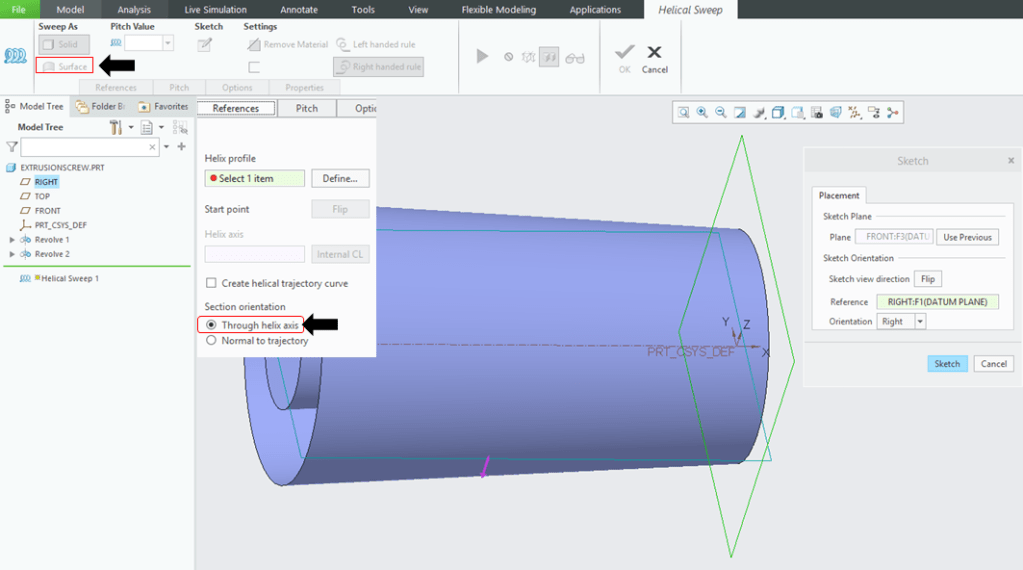The height and width of the screenshot is (570, 1023).
Task: Click the Zoom Out magnifier icon
Action: [x=721, y=113]
